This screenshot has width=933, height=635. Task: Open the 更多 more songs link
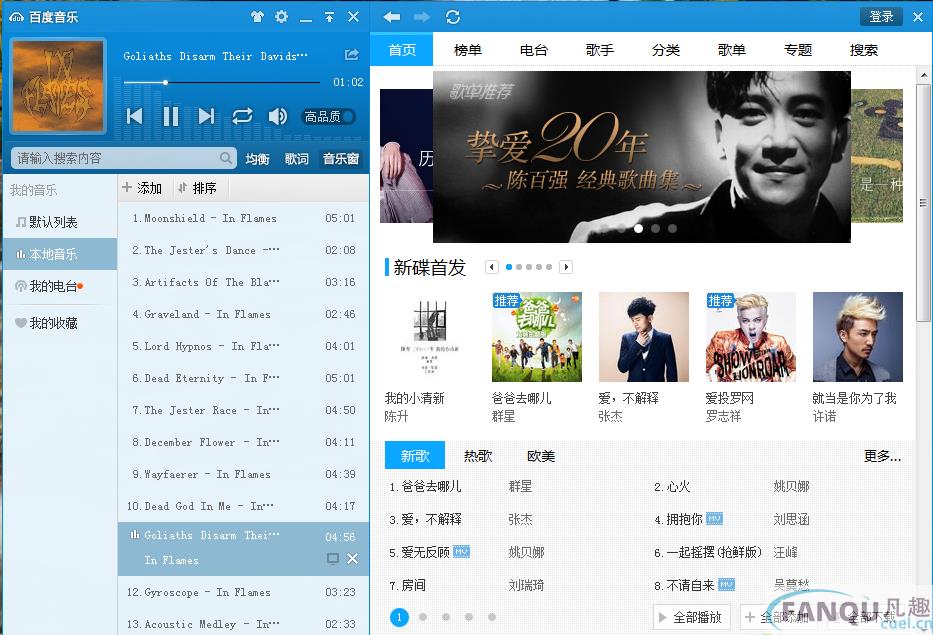882,455
